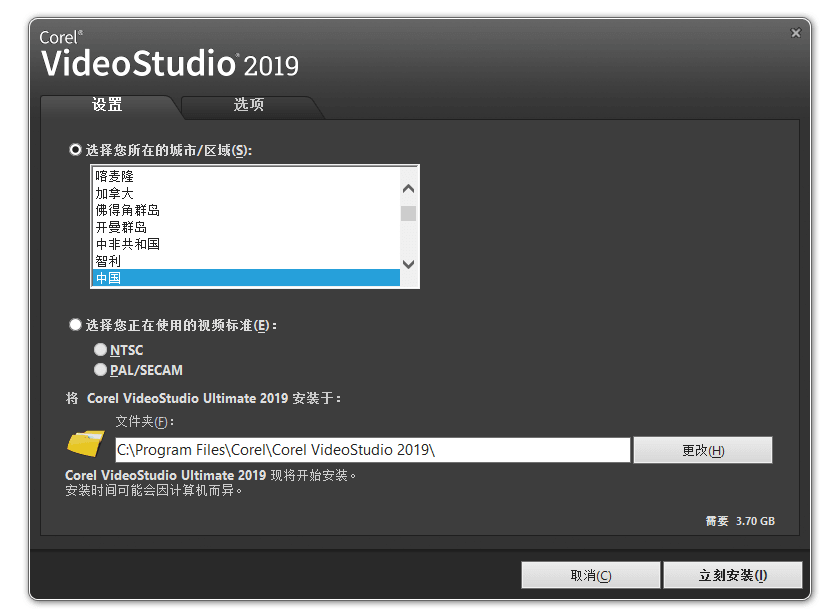Image resolution: width=837 pixels, height=611 pixels.
Task: Select 中非共和国 in the region list
Action: pos(246,244)
